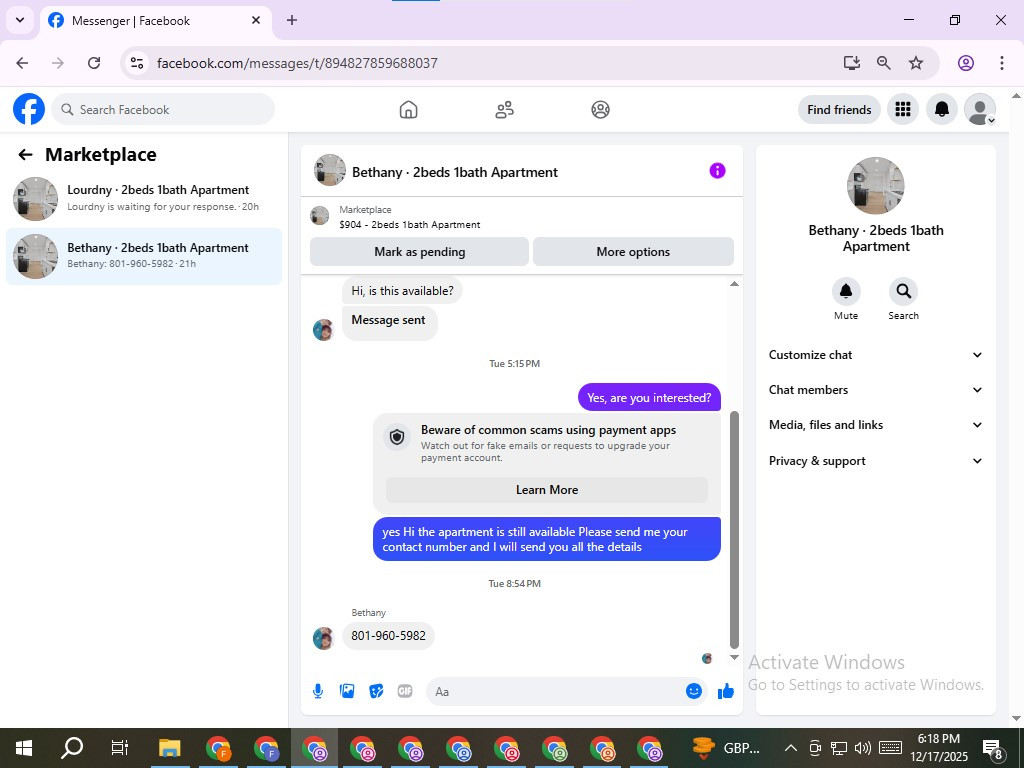Click the Find friends button
Image resolution: width=1024 pixels, height=768 pixels.
point(839,110)
